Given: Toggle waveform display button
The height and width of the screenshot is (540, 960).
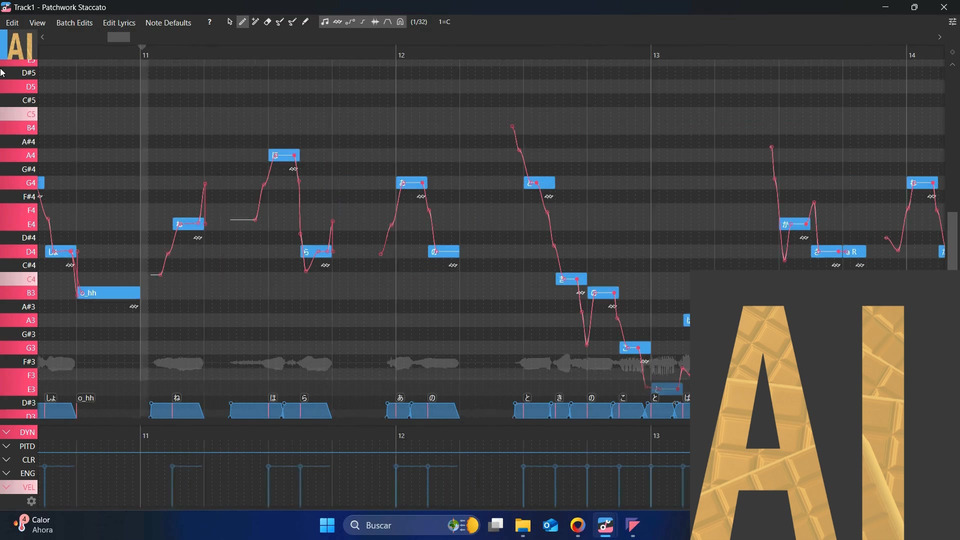Looking at the screenshot, I should tap(375, 22).
